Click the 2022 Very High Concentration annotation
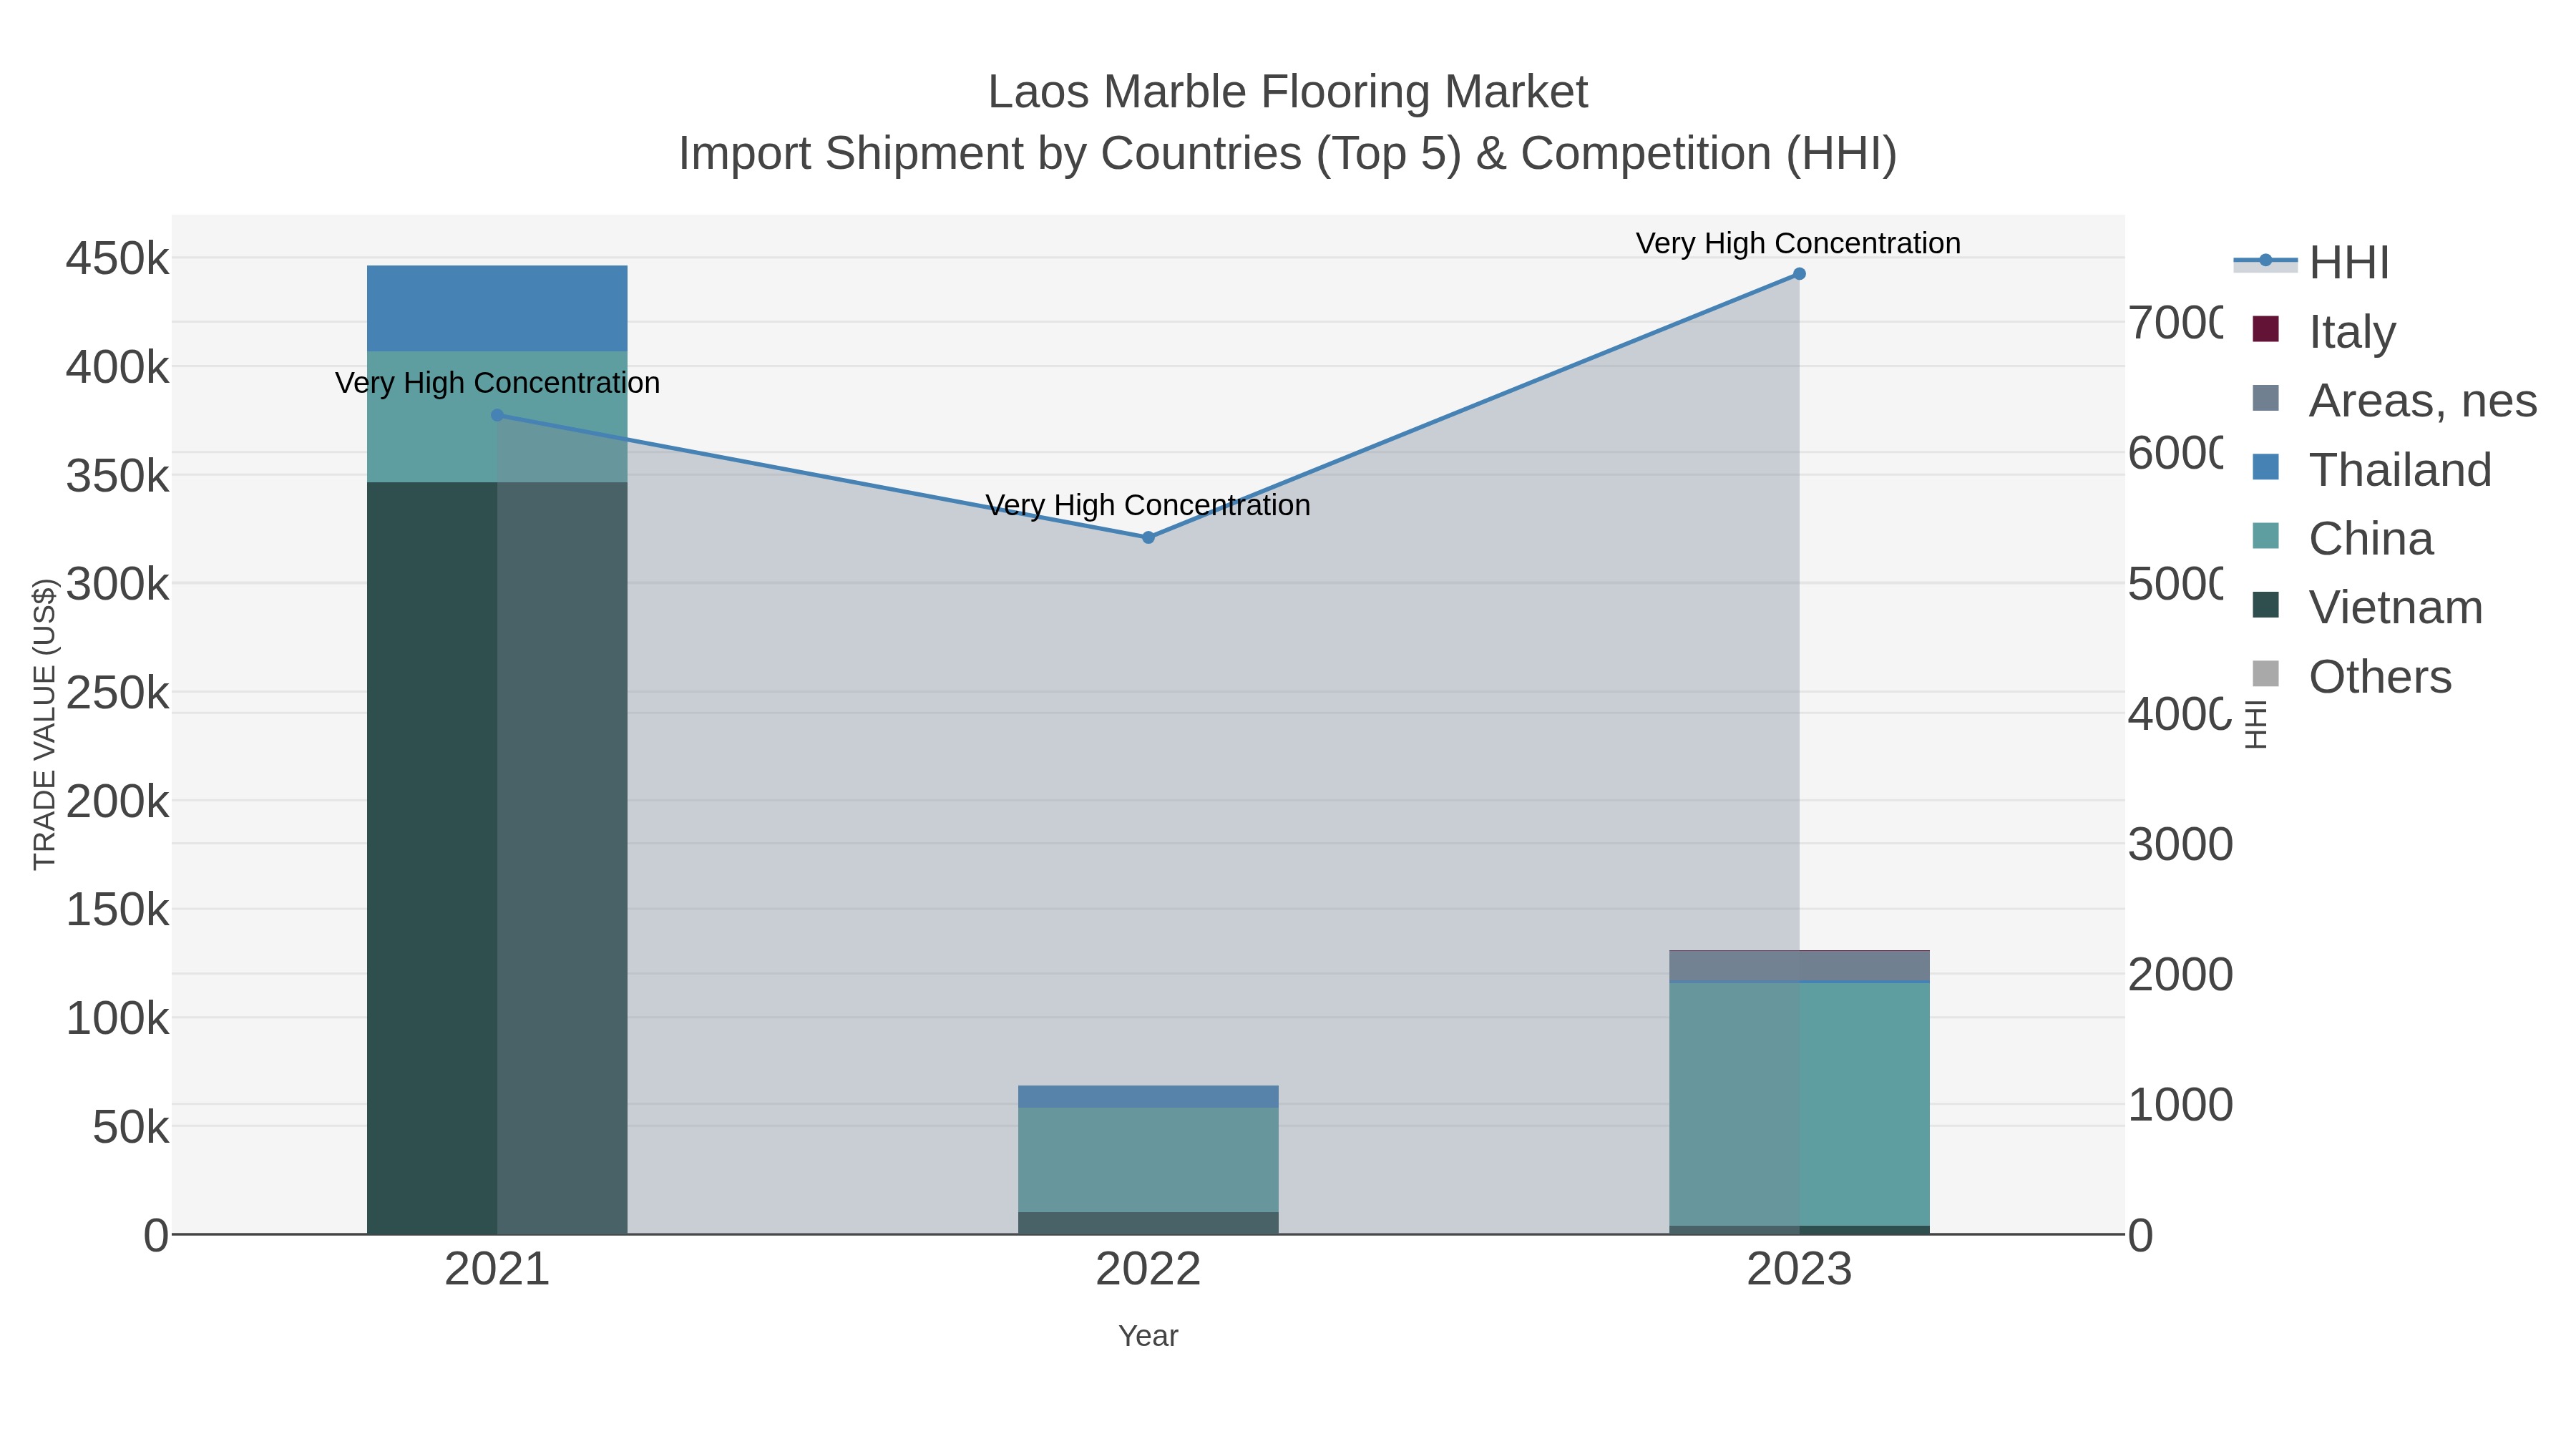The height and width of the screenshot is (1449, 2576). [1148, 505]
